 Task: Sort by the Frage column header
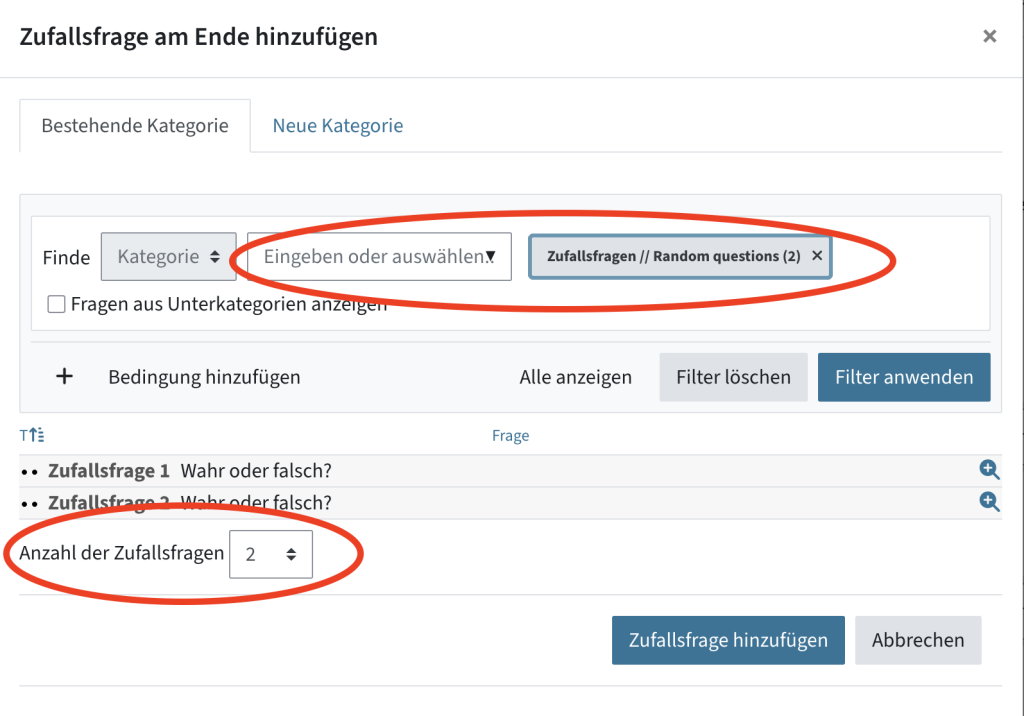[510, 436]
